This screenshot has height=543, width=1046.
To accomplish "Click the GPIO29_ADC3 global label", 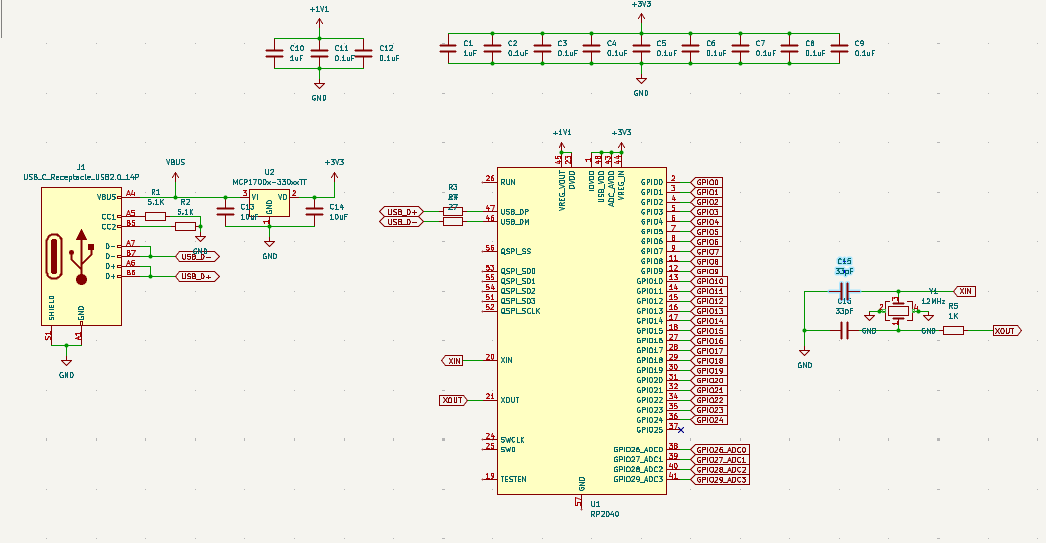I will pyautogui.click(x=721, y=480).
